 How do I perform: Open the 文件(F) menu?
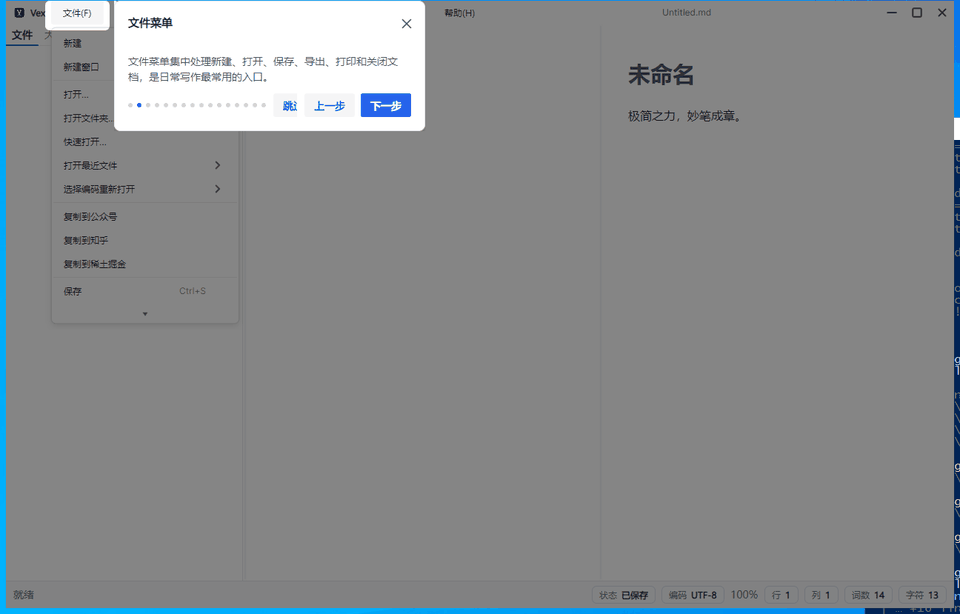click(77, 13)
